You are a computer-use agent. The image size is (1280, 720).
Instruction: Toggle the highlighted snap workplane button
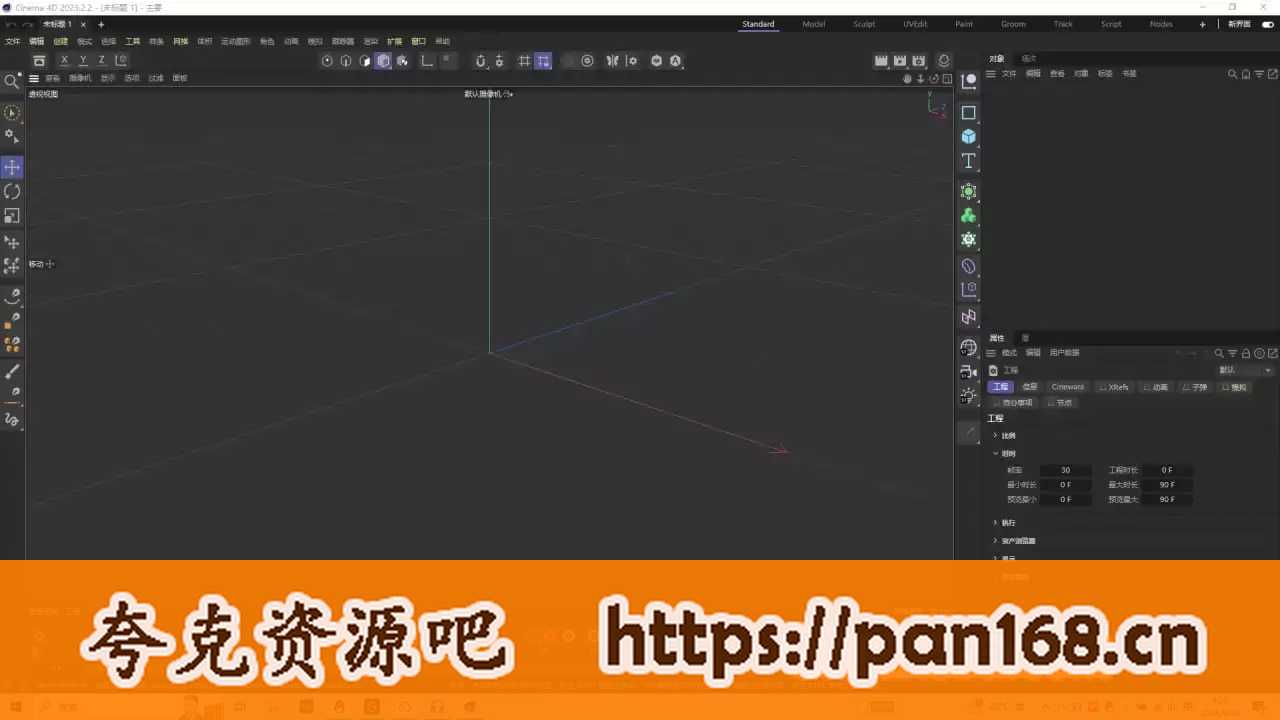[542, 61]
